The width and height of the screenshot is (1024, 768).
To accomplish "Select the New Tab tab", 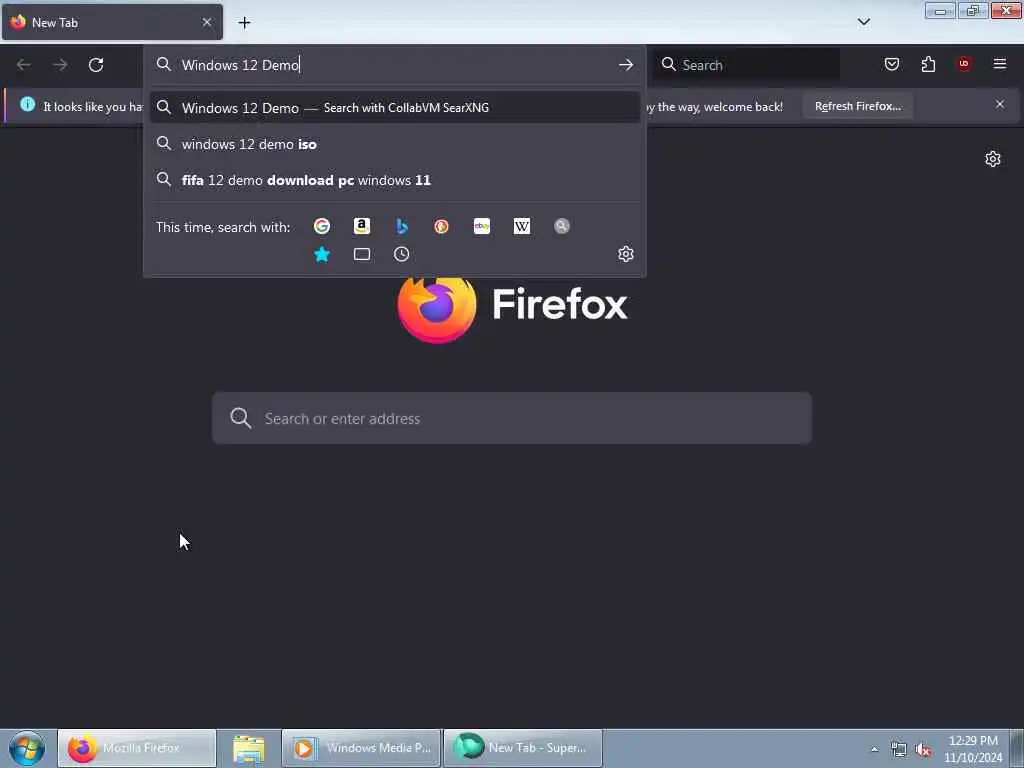I will point(112,22).
